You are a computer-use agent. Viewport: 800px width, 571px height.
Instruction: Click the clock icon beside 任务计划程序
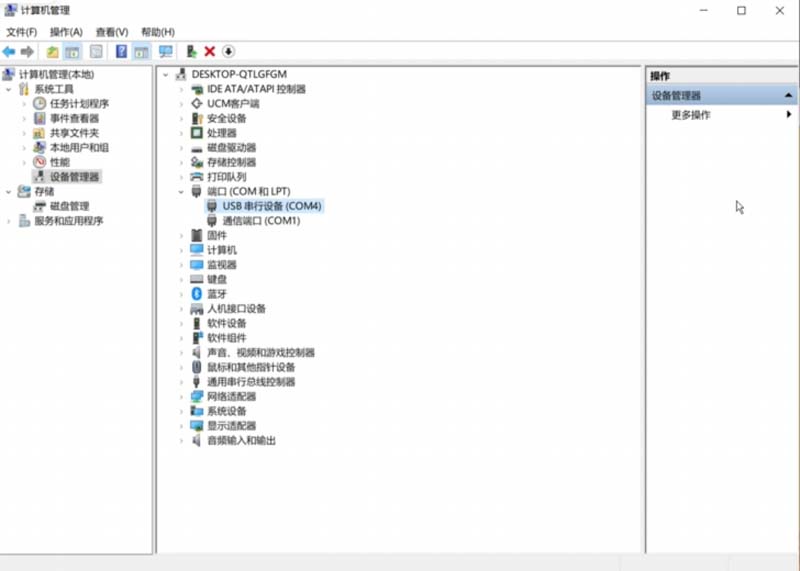(39, 104)
